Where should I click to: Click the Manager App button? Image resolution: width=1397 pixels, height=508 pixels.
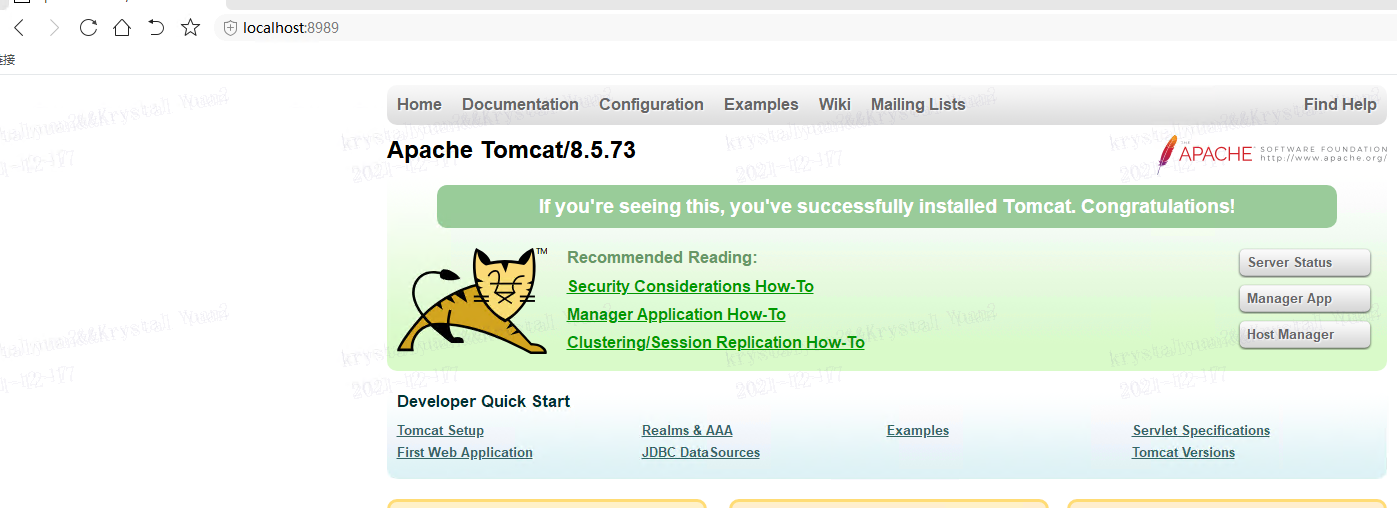click(1304, 299)
